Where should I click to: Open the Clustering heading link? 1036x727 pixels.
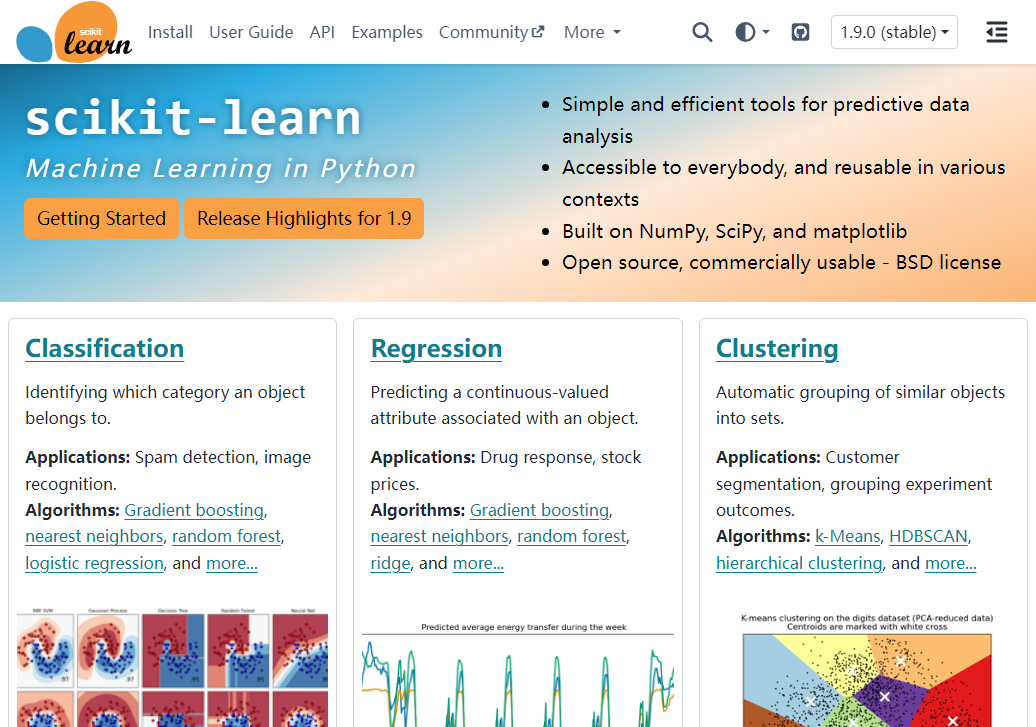pos(777,348)
